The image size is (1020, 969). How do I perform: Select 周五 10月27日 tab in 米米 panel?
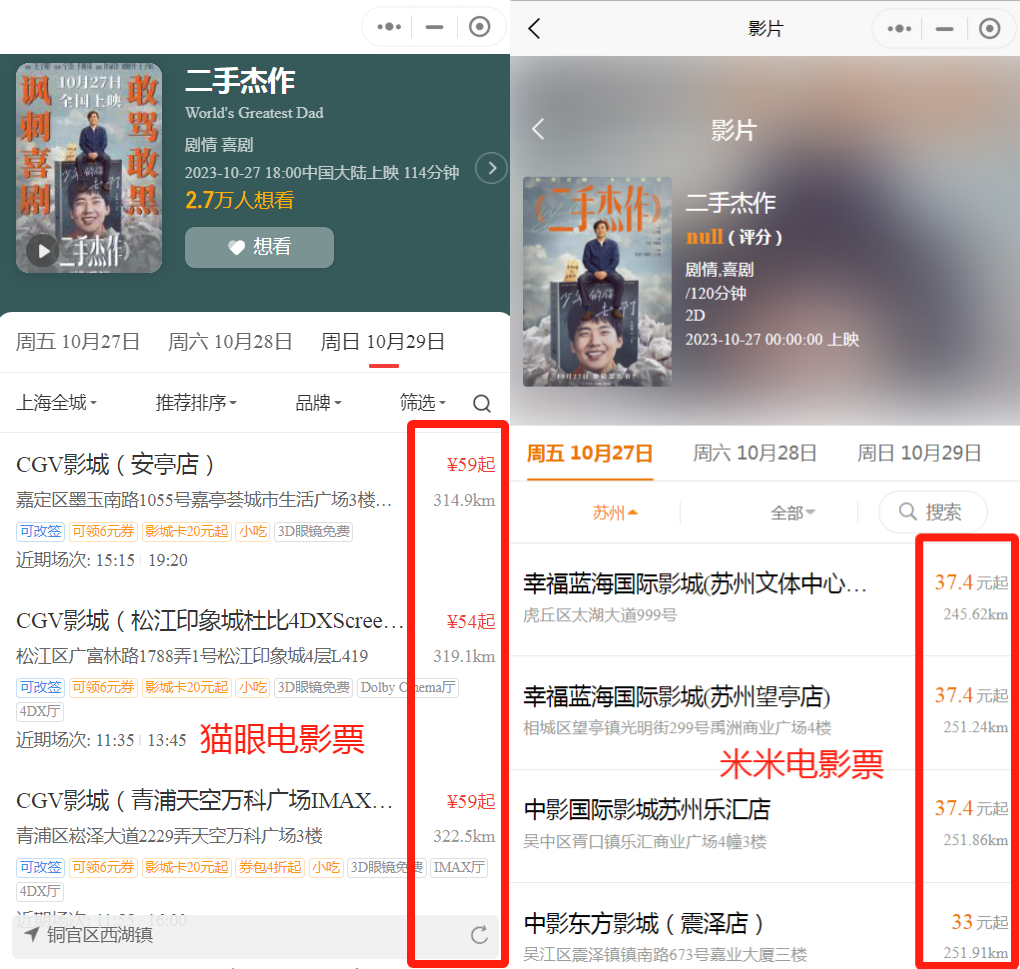(589, 453)
